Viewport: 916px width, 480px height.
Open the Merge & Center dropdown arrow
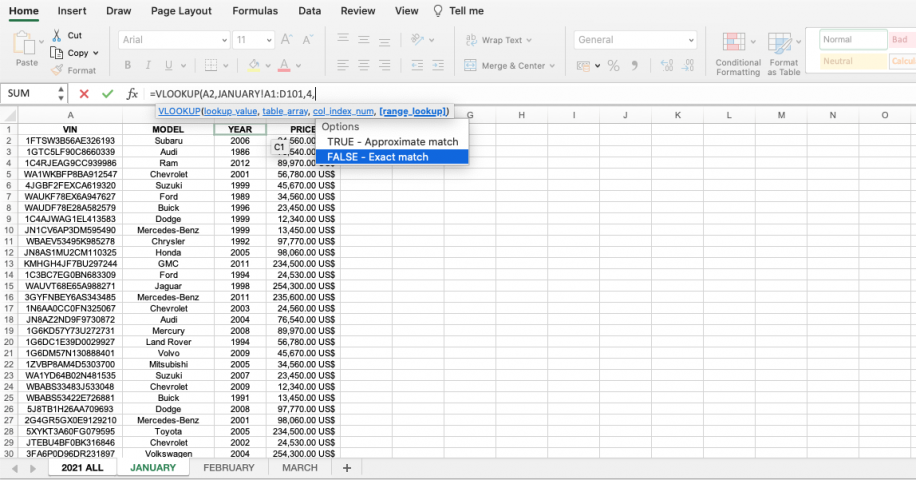553,66
